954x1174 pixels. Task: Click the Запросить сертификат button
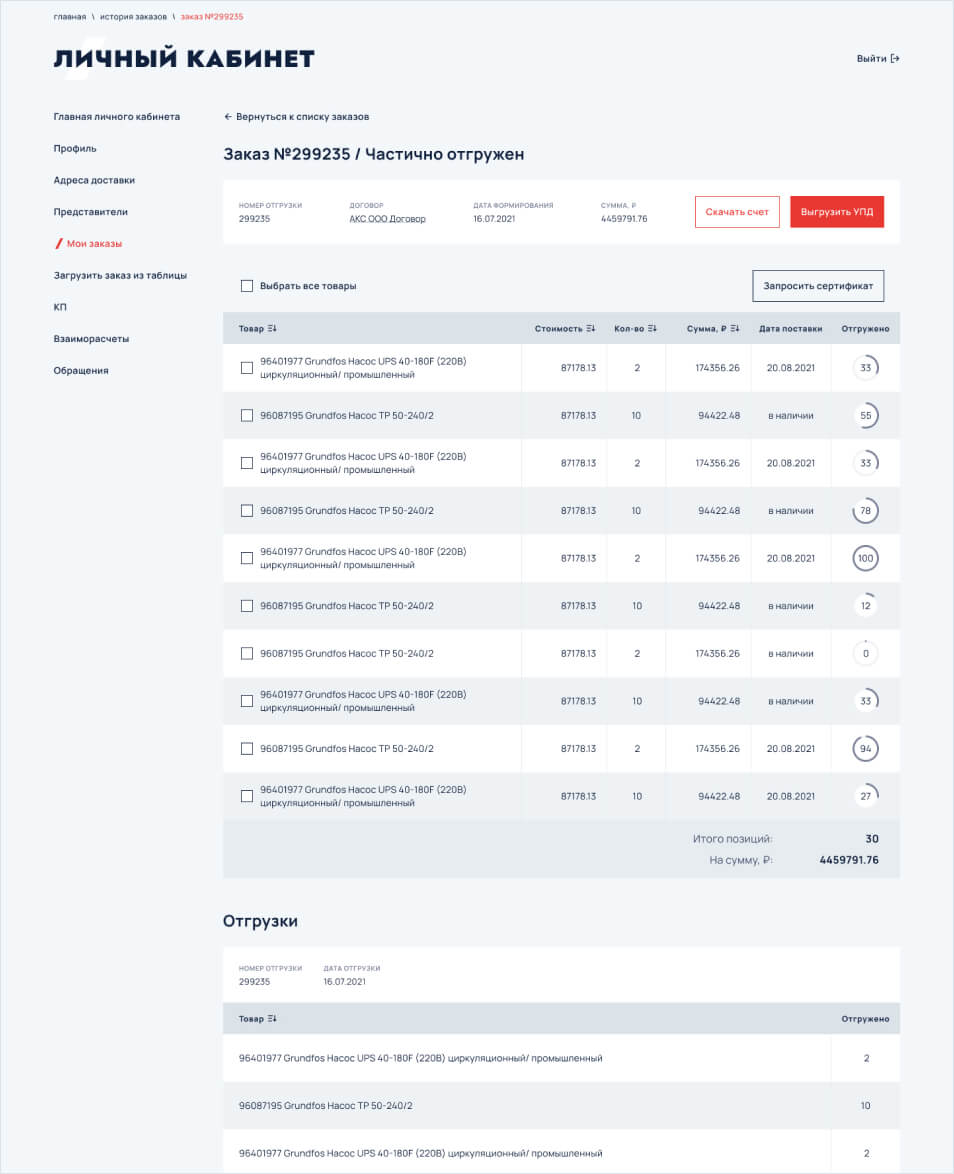click(x=817, y=286)
